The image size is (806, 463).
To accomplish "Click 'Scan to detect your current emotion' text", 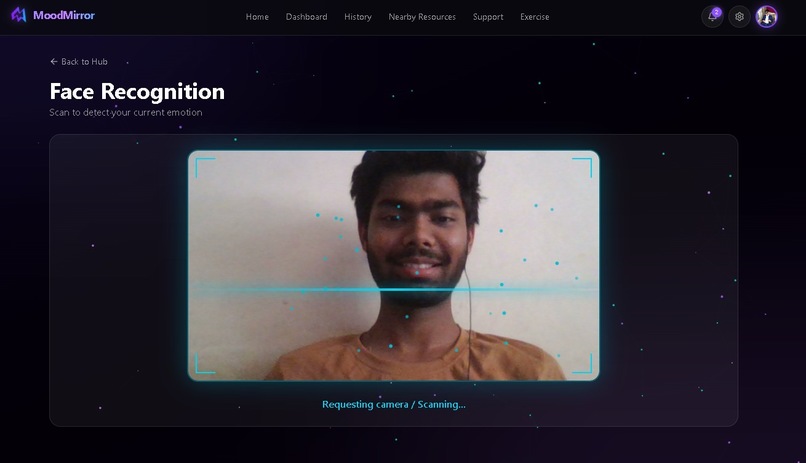I will click(x=126, y=113).
